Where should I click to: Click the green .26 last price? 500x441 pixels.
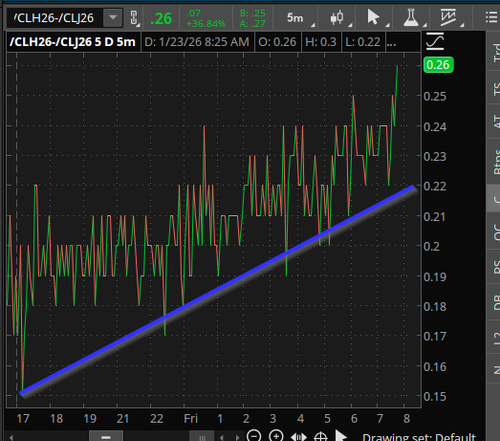pos(161,19)
